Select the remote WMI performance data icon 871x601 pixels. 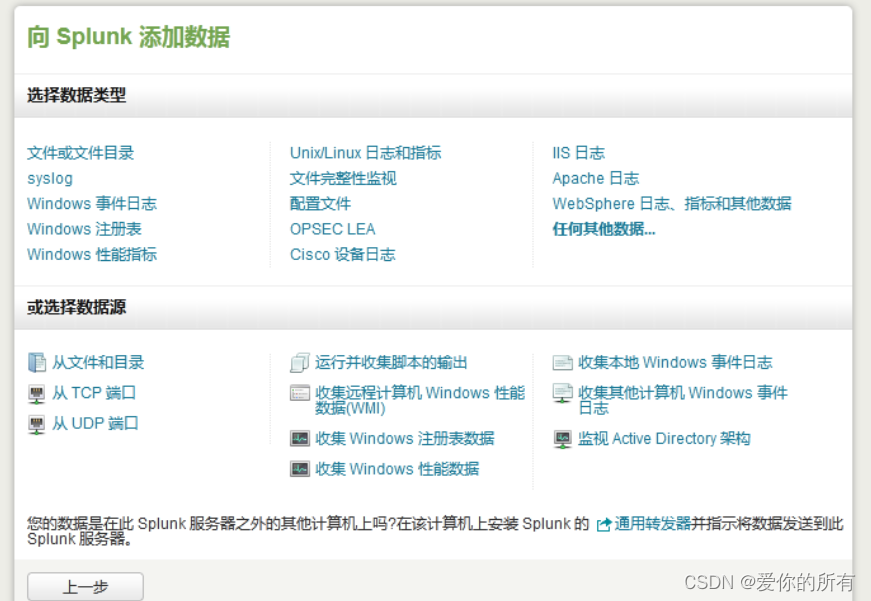click(x=300, y=393)
